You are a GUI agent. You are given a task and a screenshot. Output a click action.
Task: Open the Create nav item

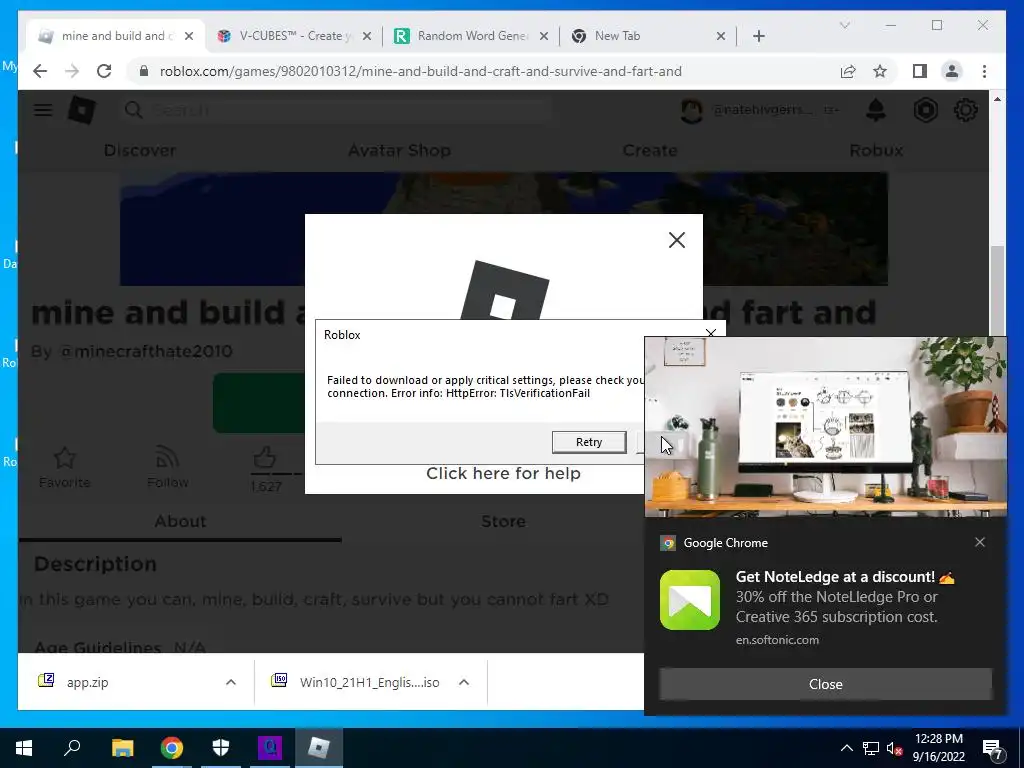coord(650,150)
